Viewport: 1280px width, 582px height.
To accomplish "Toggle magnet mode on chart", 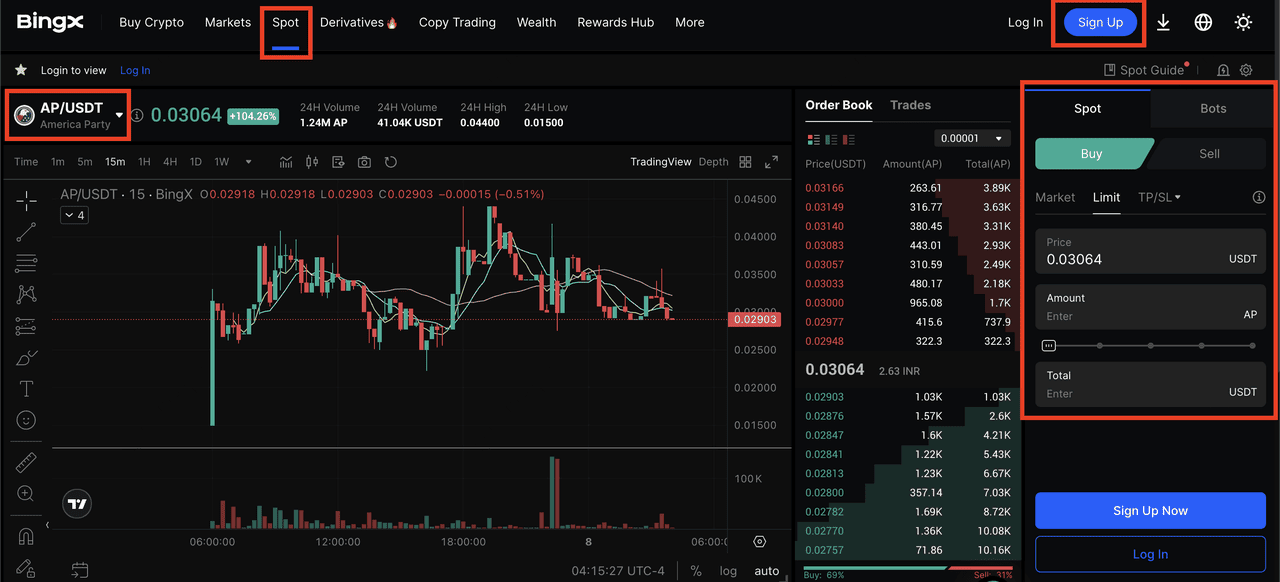I will pos(26,537).
